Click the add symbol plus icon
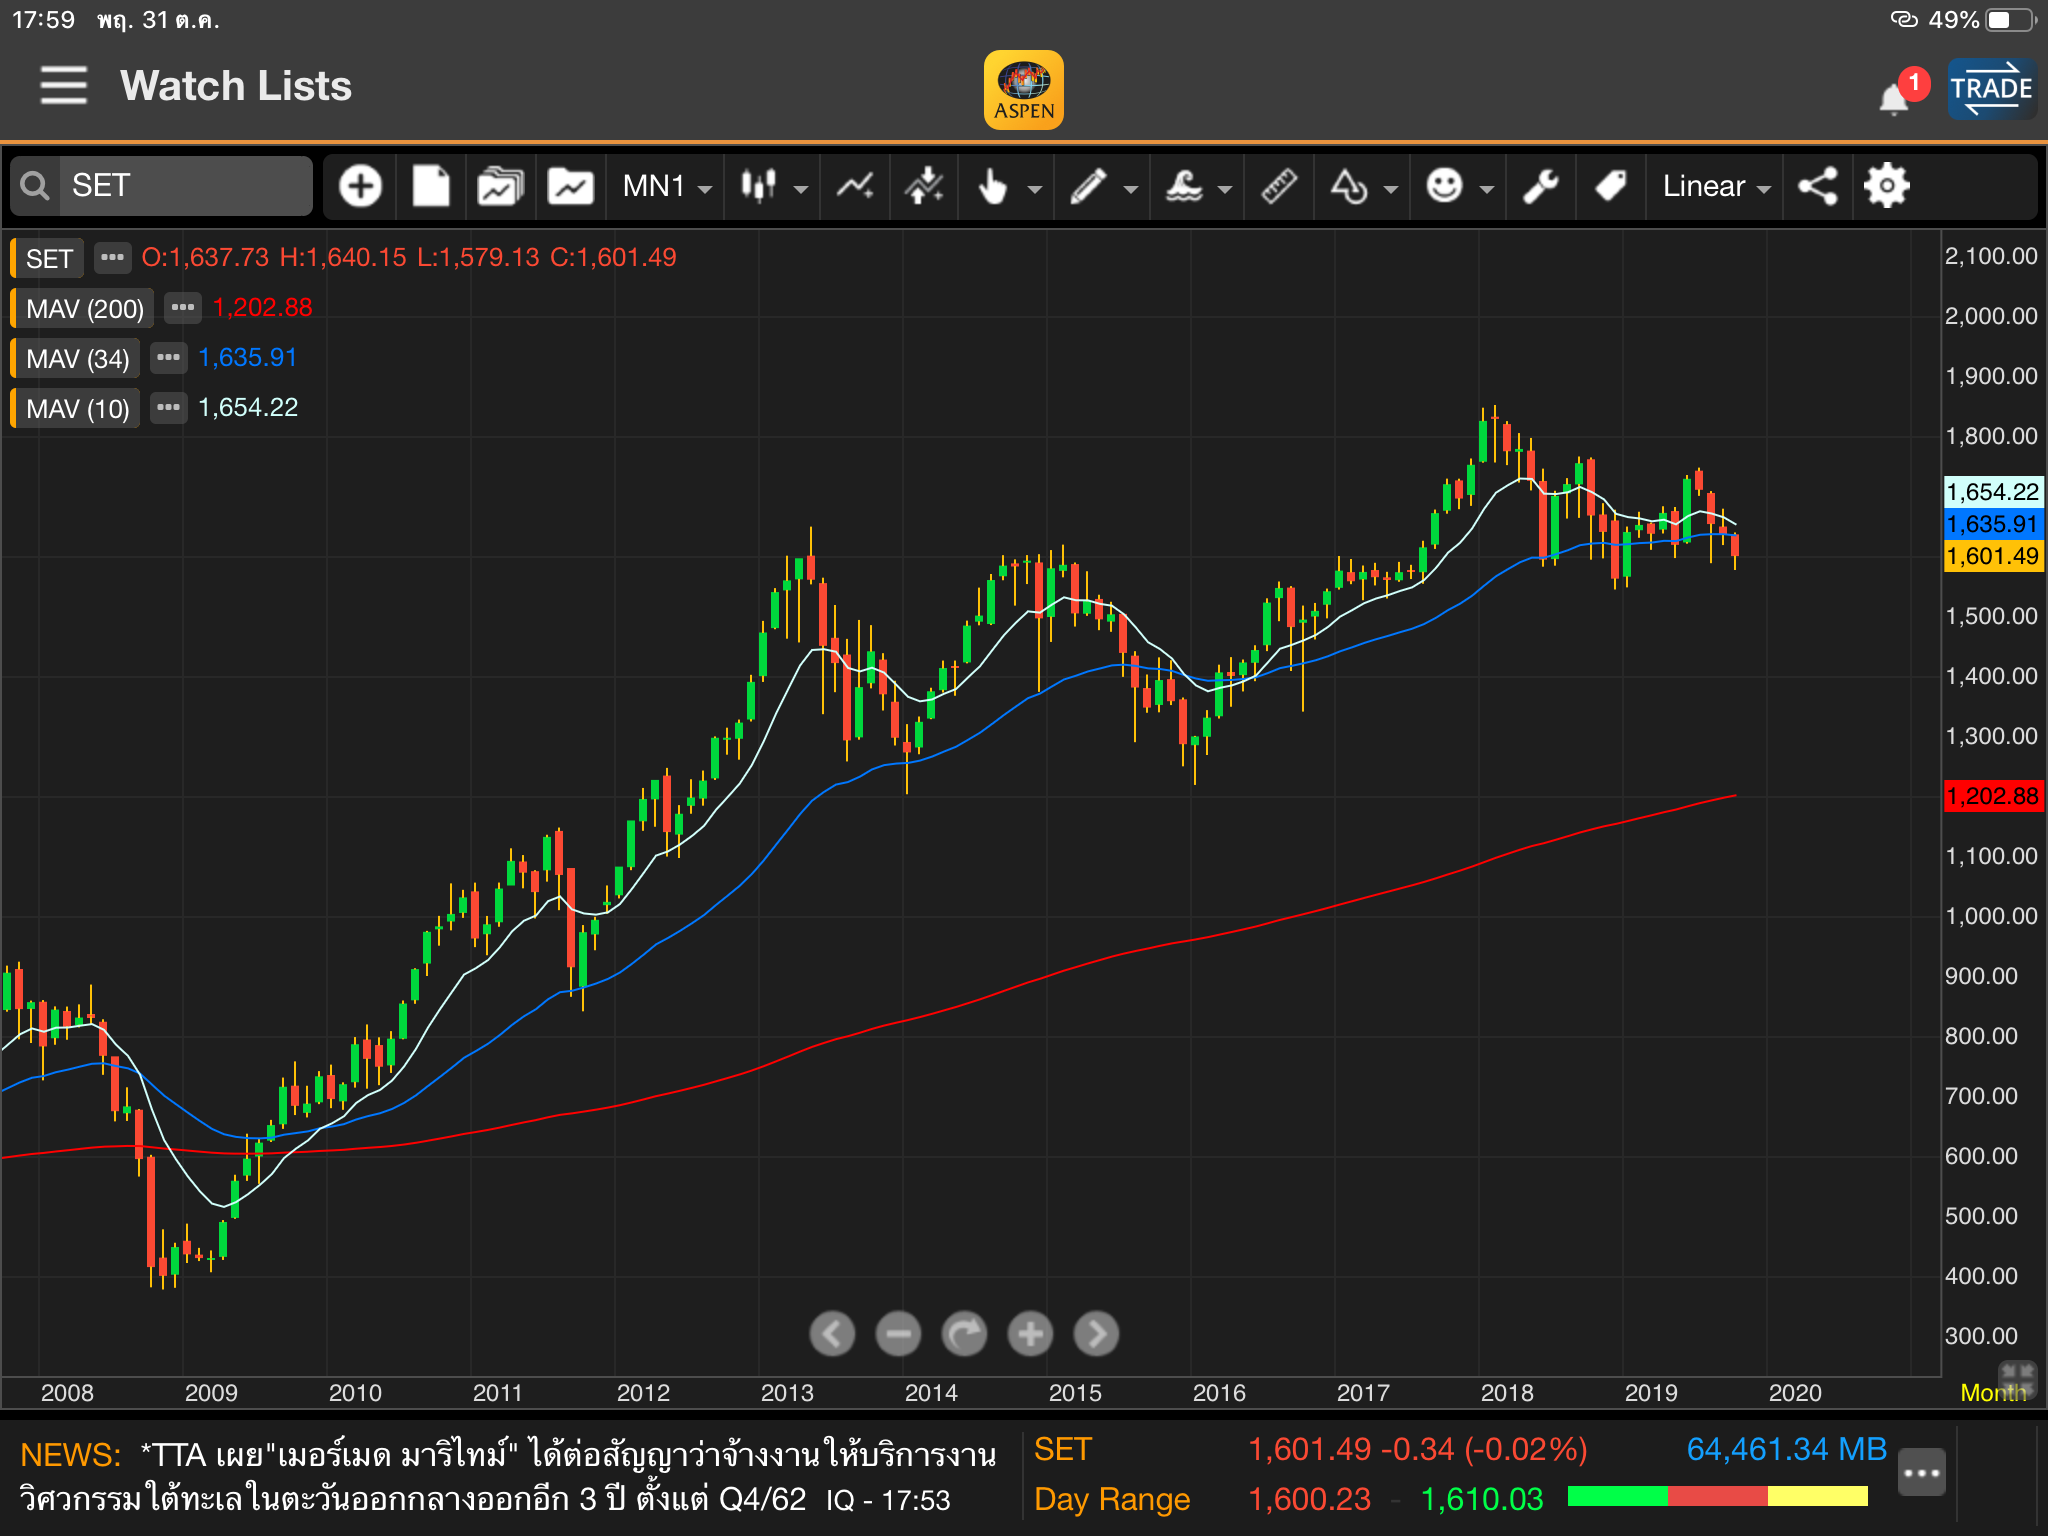 point(360,186)
